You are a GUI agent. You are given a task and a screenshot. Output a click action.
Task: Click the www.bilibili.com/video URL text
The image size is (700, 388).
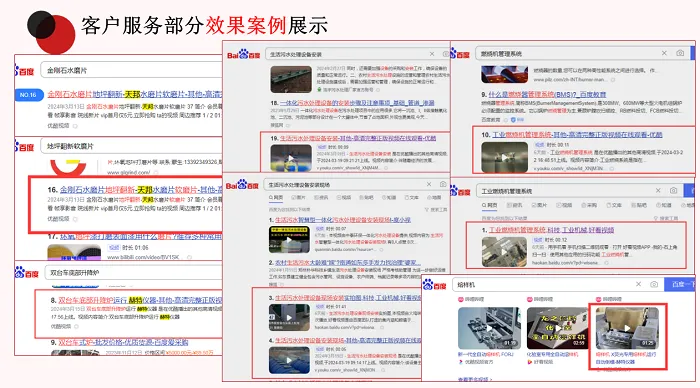coord(143,257)
